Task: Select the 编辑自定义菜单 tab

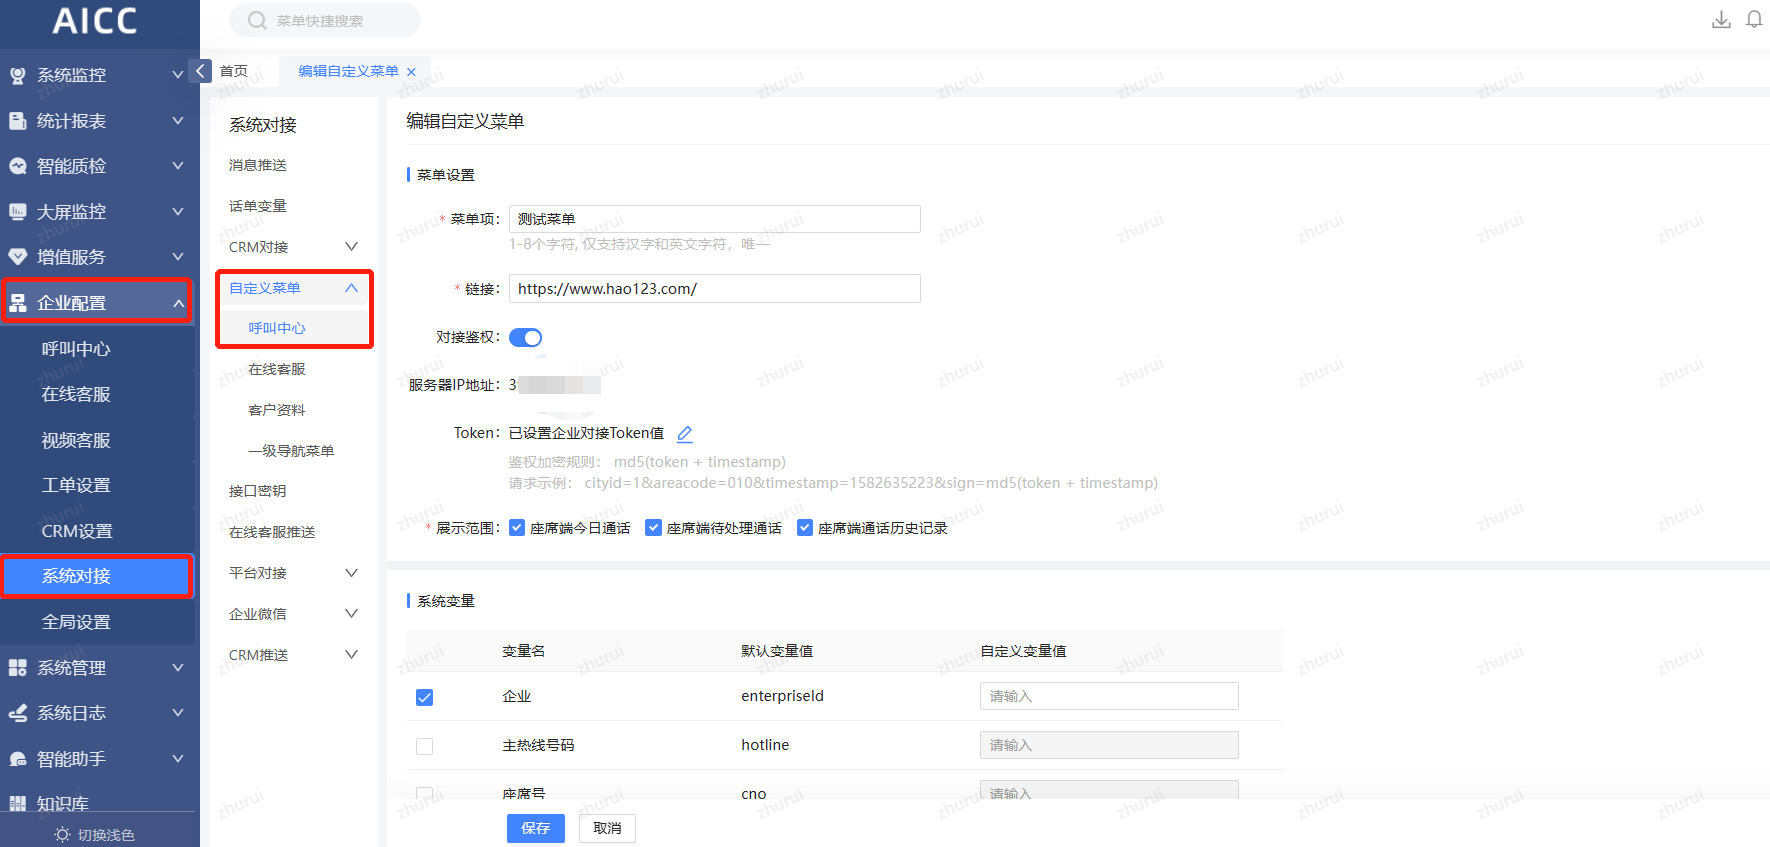Action: tap(348, 71)
